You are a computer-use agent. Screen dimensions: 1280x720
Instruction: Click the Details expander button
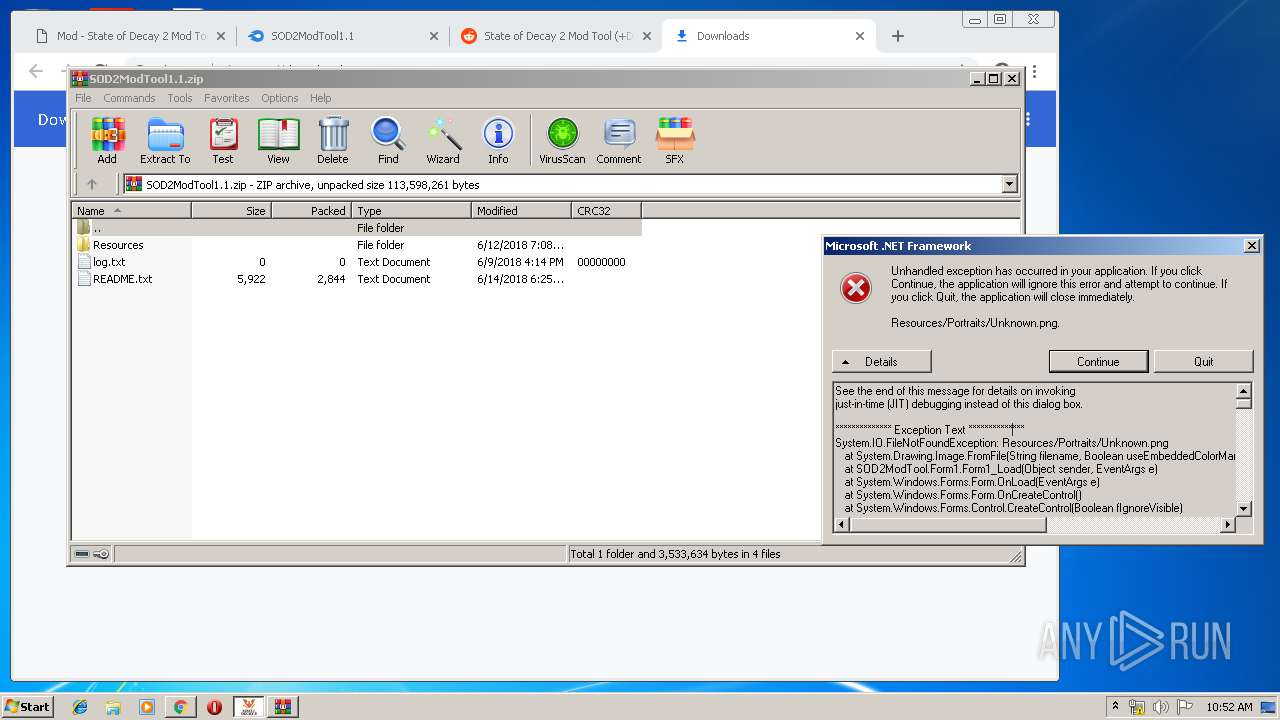pyautogui.click(x=881, y=361)
